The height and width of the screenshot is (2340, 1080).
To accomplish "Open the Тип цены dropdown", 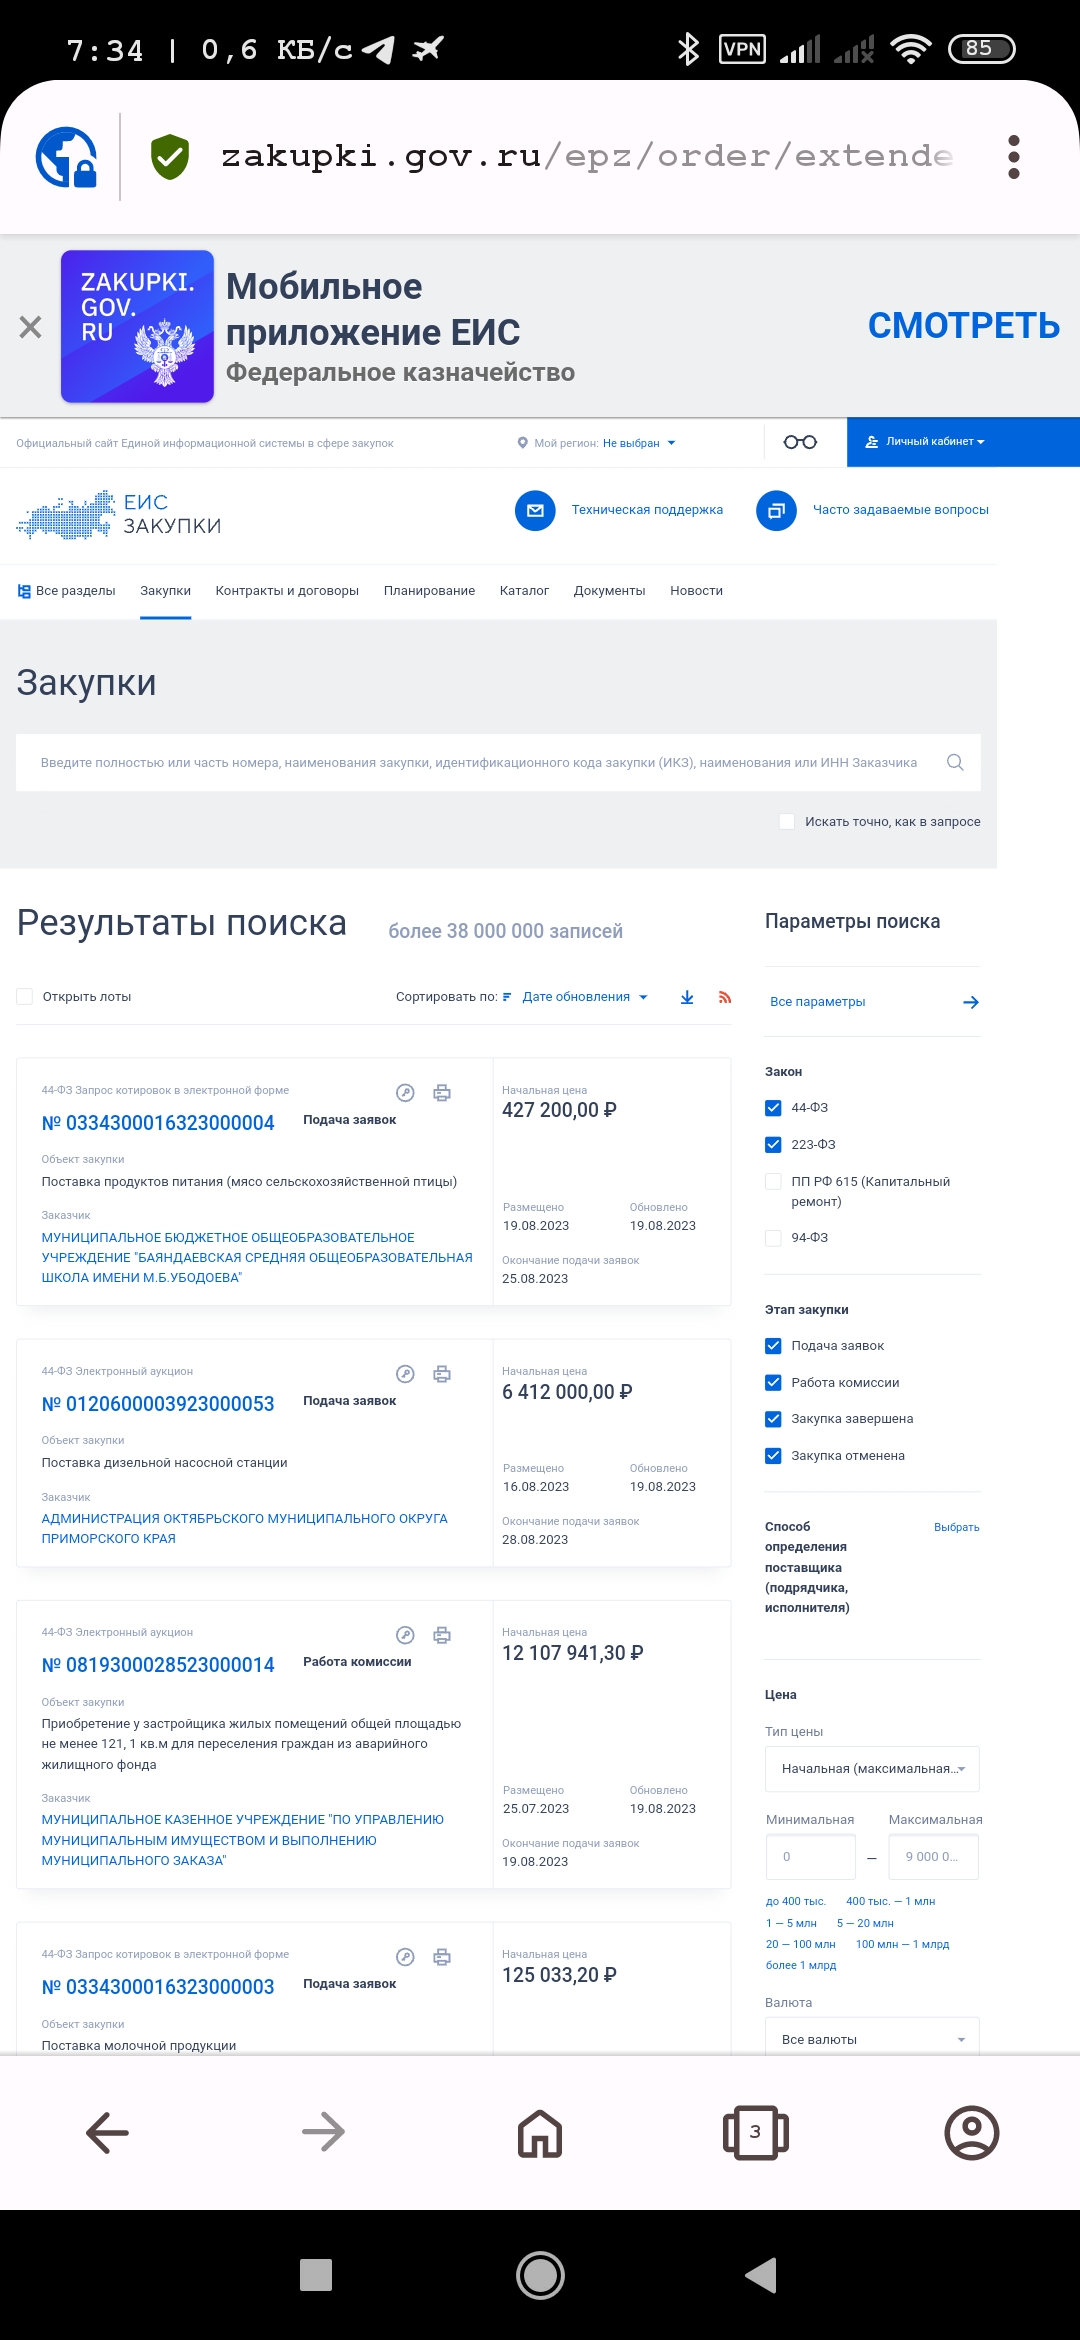I will [x=872, y=1769].
